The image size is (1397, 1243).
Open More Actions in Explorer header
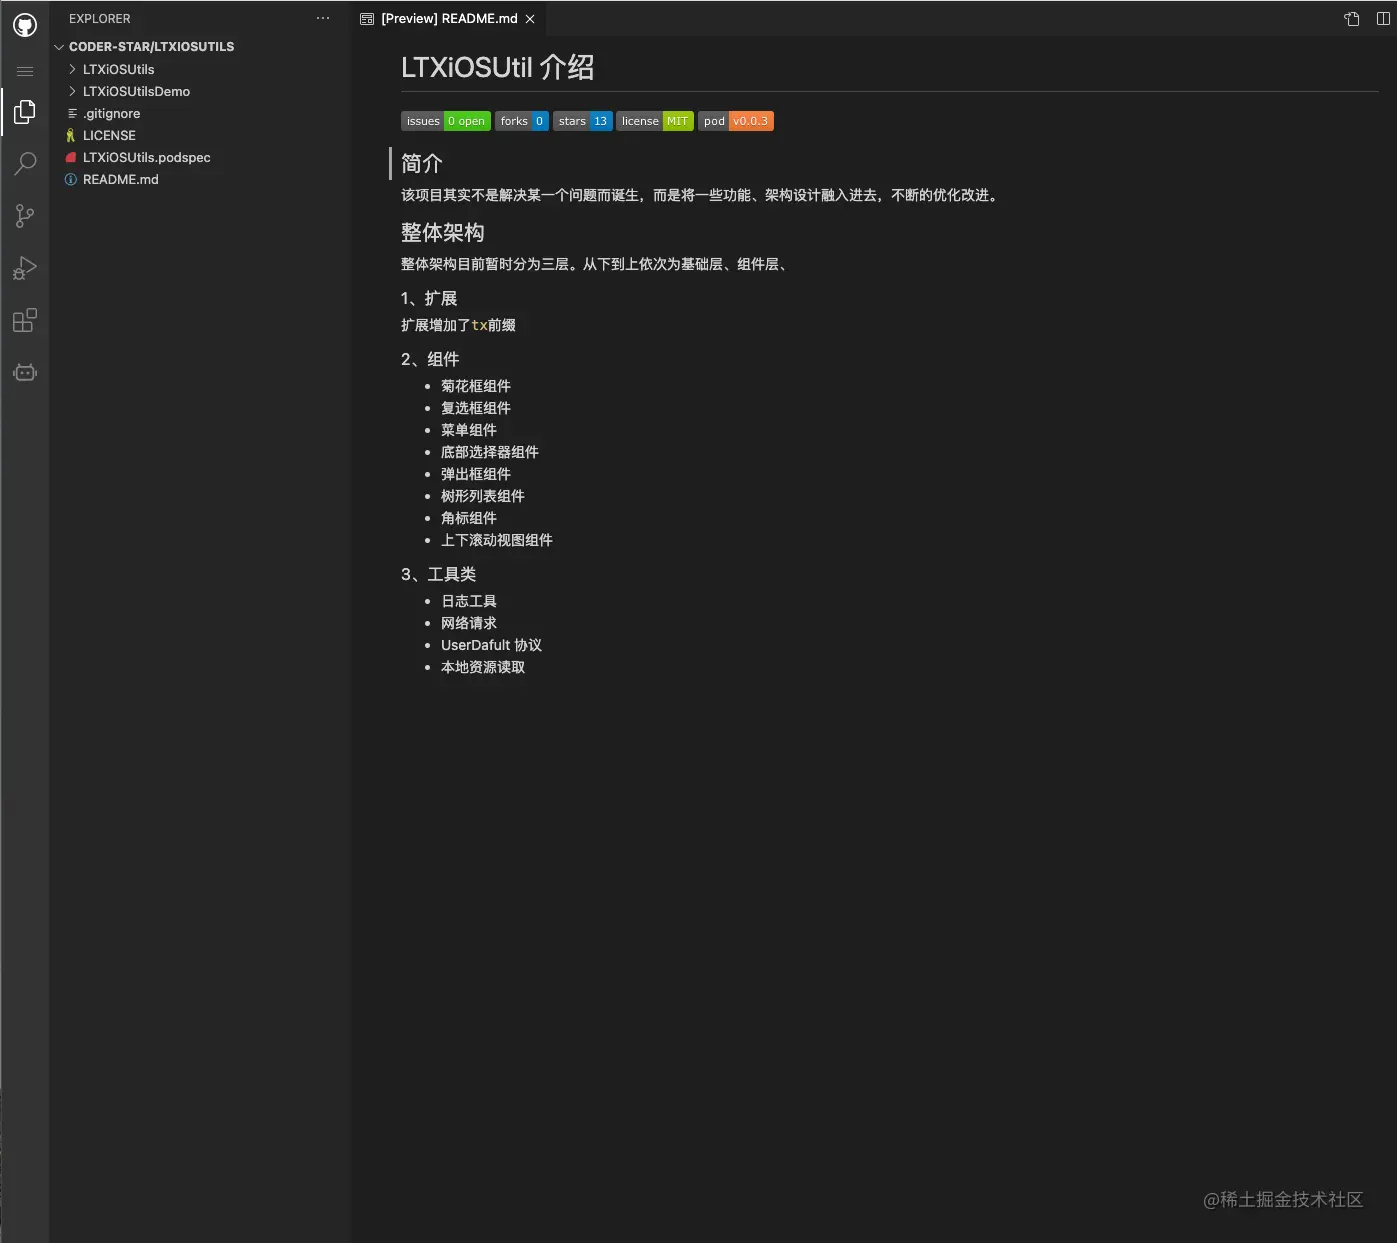coord(322,18)
